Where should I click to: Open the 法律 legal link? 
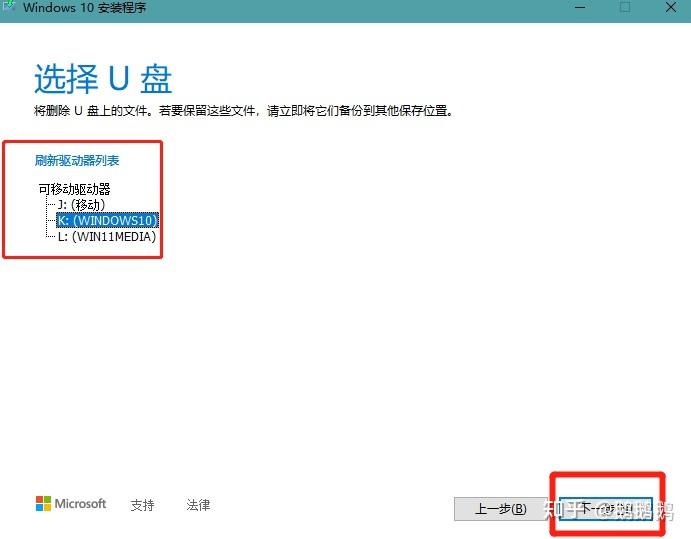[198, 505]
